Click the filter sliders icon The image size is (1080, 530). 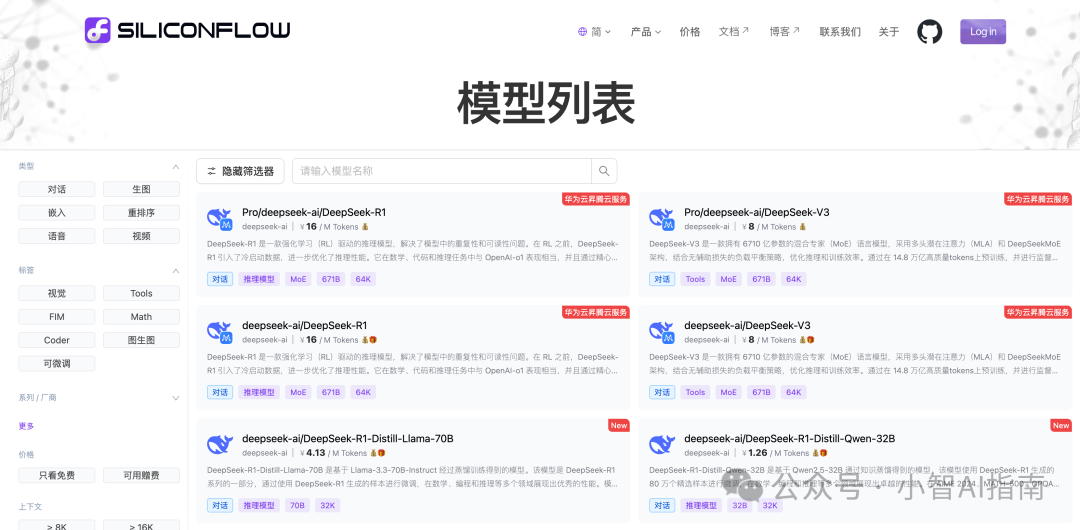[x=212, y=171]
